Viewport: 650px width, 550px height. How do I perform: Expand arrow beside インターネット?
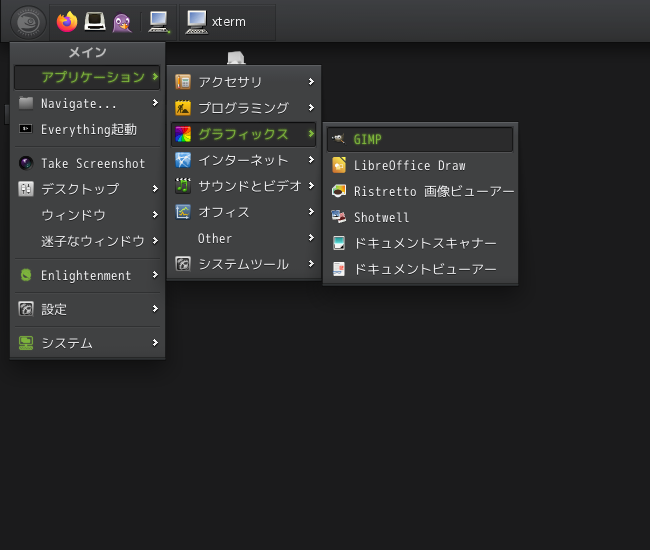coord(311,160)
